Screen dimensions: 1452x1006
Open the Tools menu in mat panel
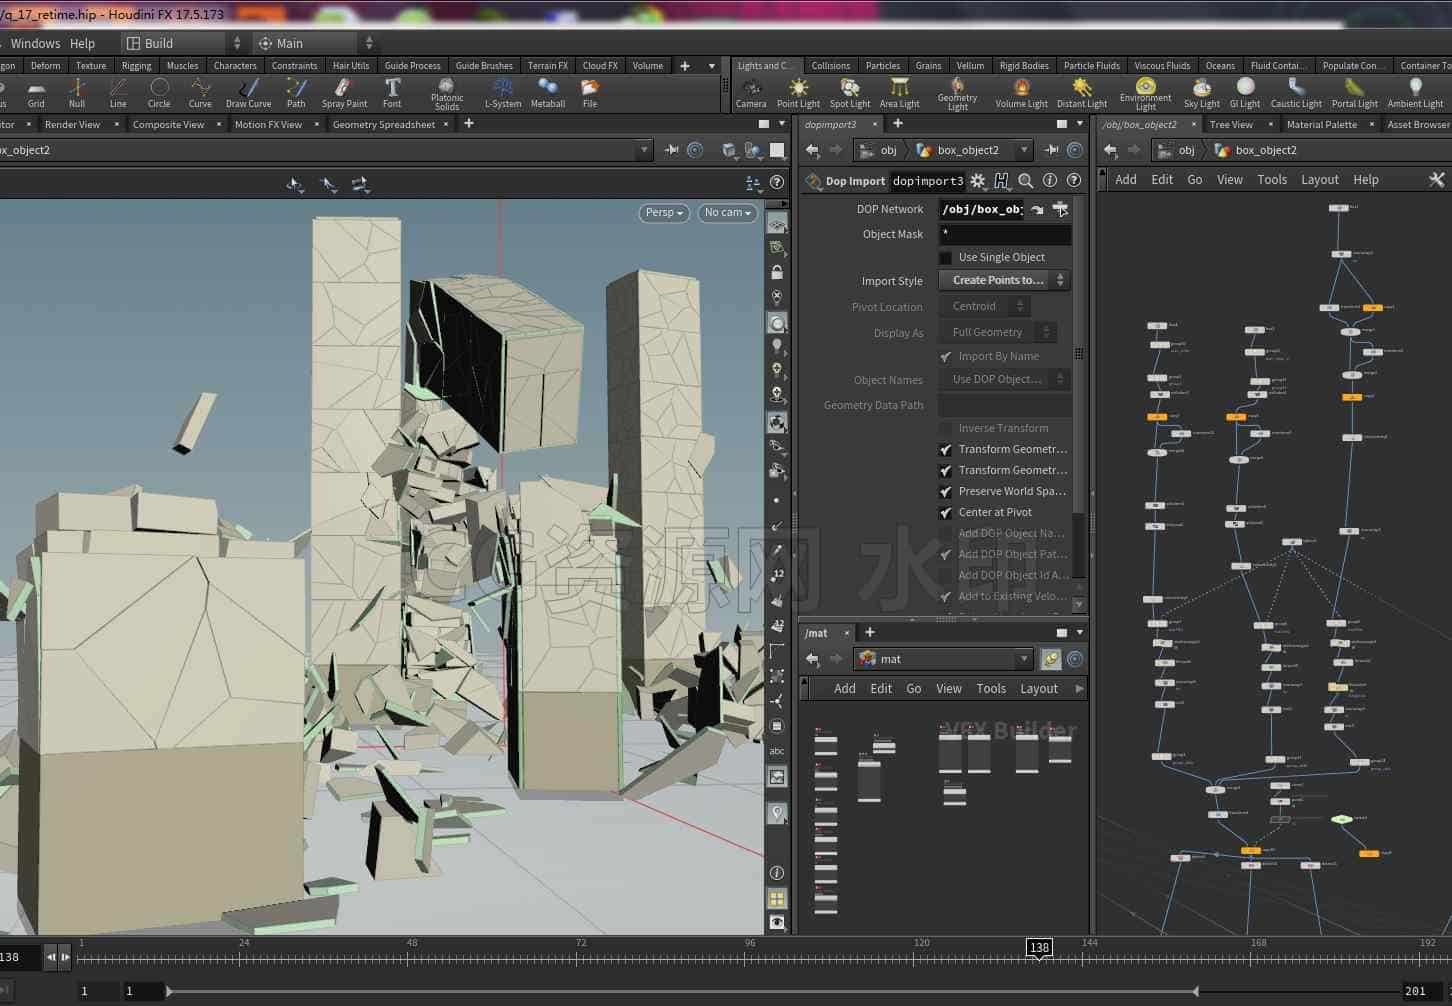tap(991, 689)
